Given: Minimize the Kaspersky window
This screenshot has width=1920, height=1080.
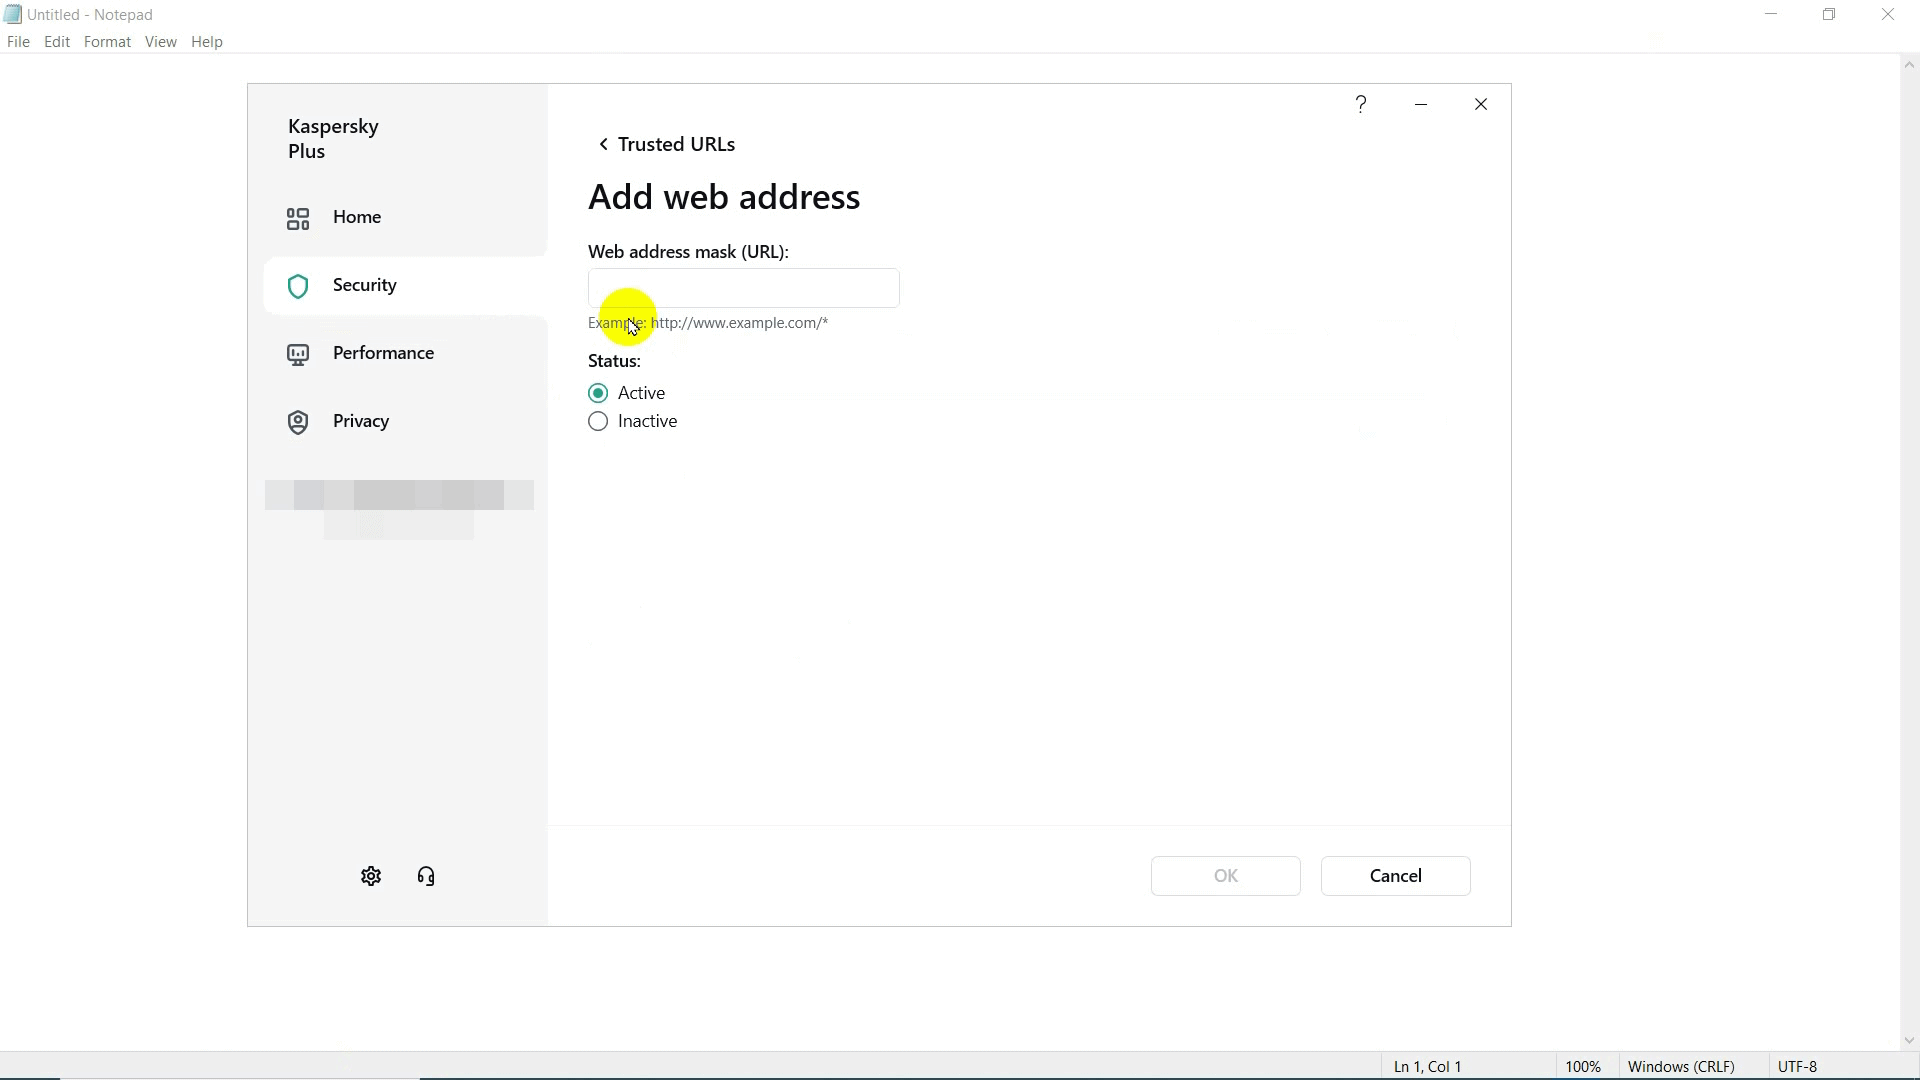Looking at the screenshot, I should [1421, 104].
